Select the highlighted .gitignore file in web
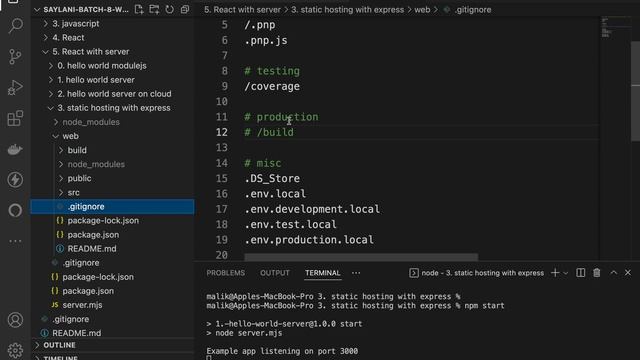Viewport: 640px width, 360px height. (x=112, y=207)
